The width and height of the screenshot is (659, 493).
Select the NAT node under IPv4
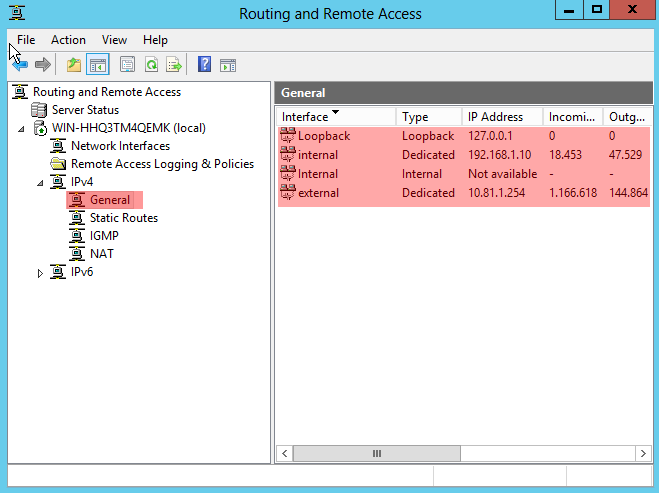click(101, 254)
